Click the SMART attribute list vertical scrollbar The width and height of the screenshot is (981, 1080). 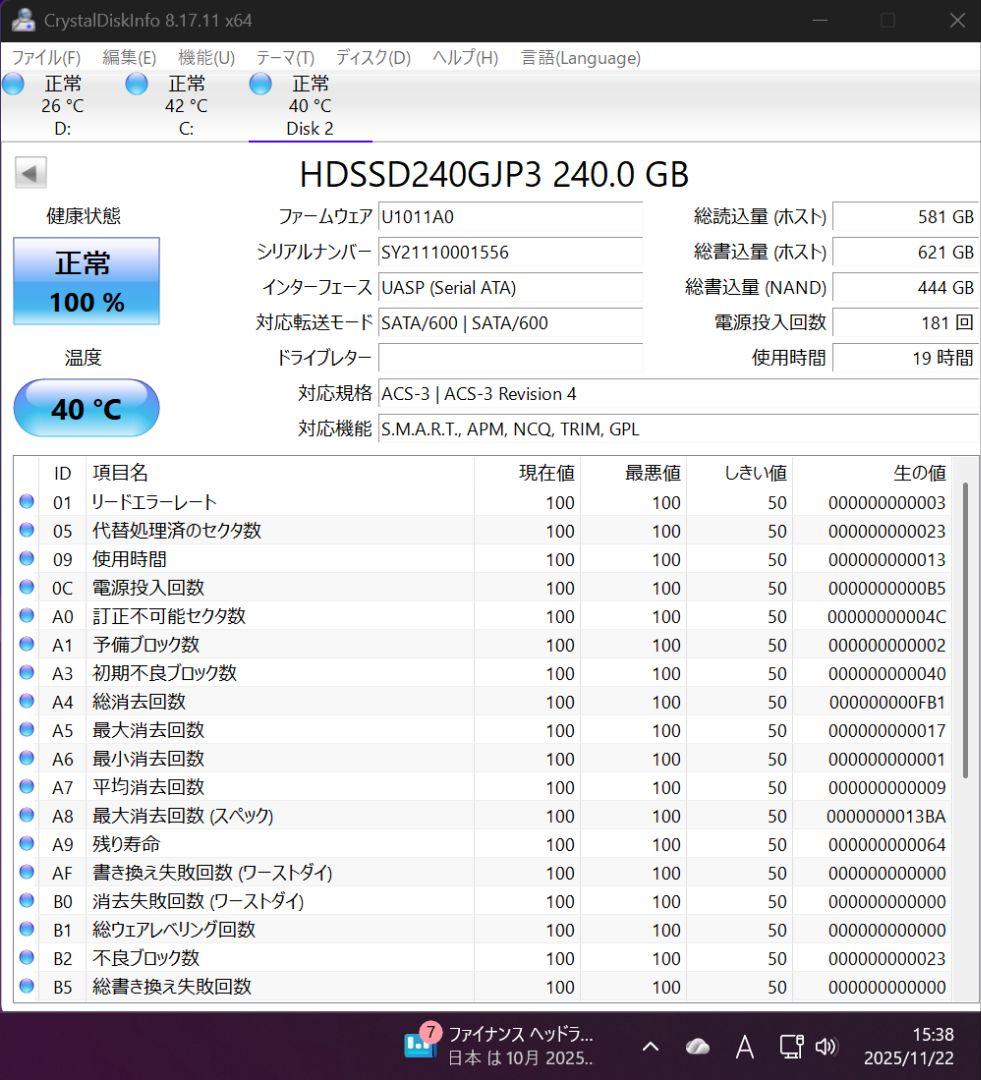(x=965, y=630)
